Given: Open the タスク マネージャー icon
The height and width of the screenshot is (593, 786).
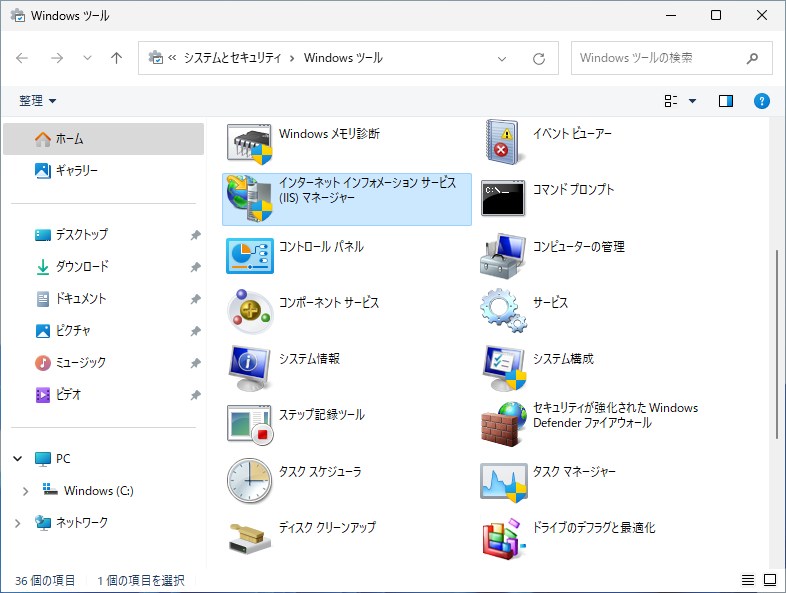Looking at the screenshot, I should [503, 482].
